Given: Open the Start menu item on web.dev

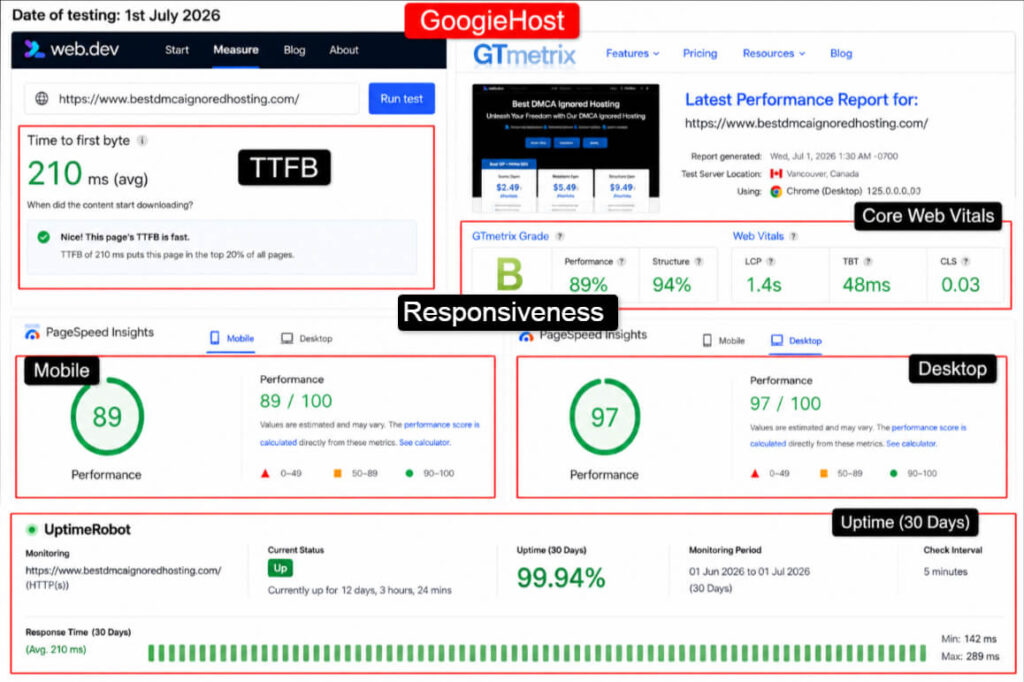Looking at the screenshot, I should [x=176, y=50].
